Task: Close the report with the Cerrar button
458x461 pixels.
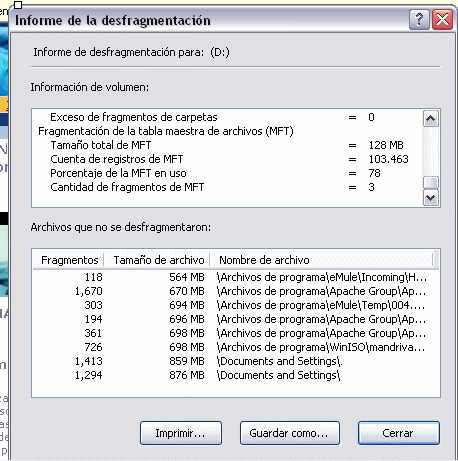Action: pyautogui.click(x=399, y=433)
